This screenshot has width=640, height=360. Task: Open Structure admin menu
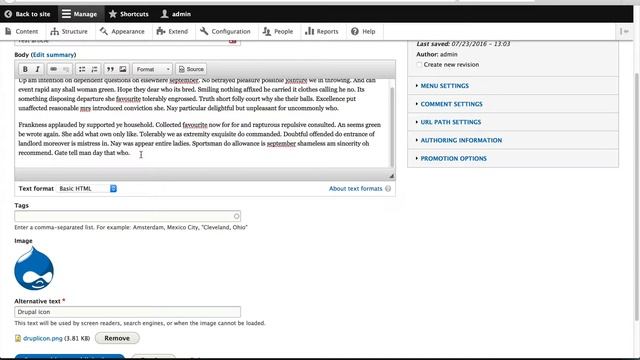pyautogui.click(x=69, y=31)
